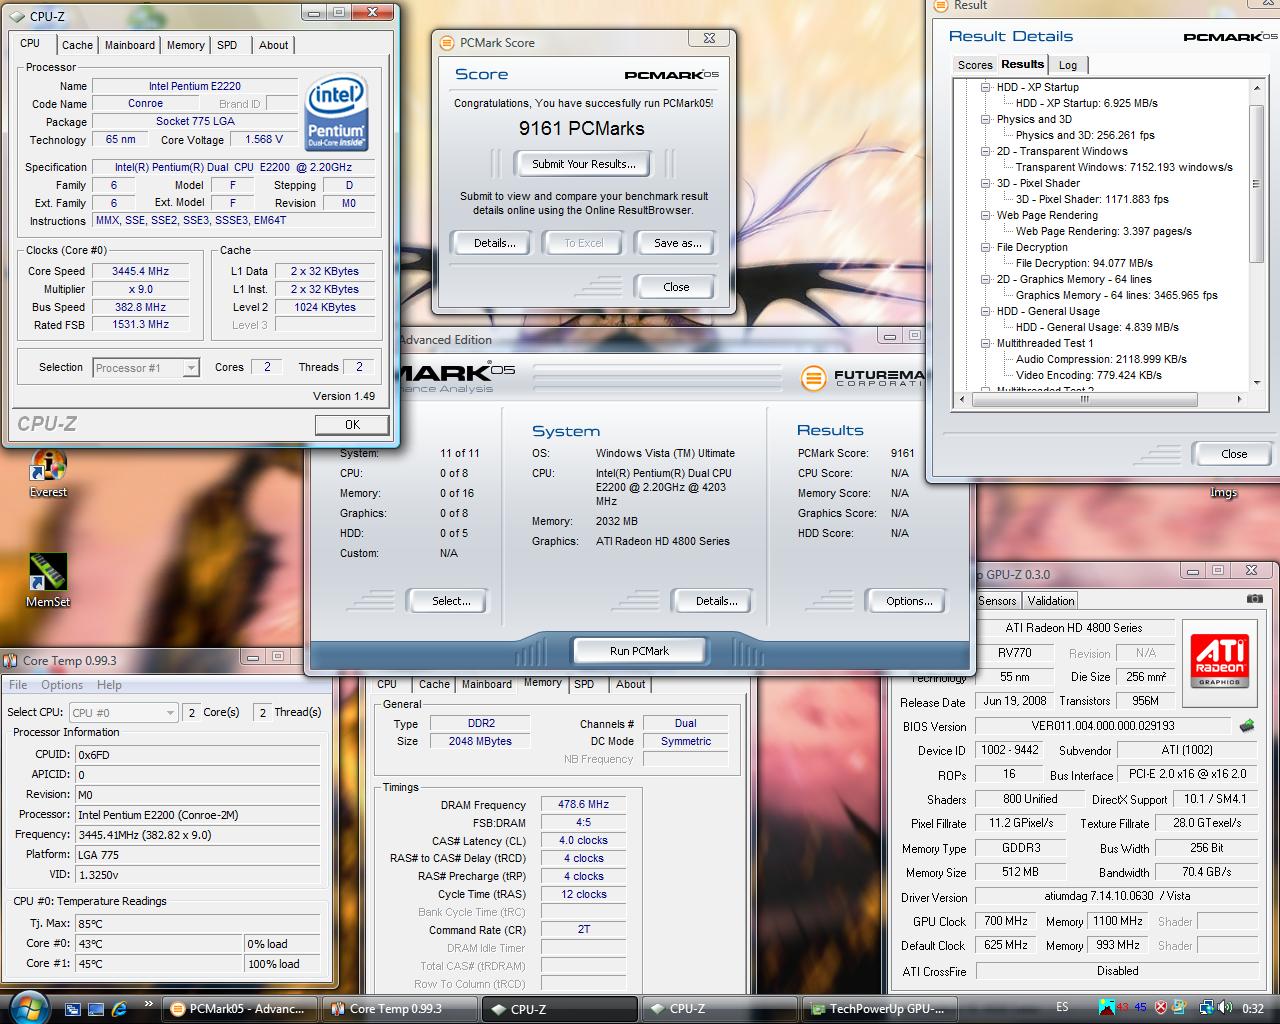Open the Processor #1 selection dropdown
This screenshot has height=1024, width=1280.
[x=146, y=368]
